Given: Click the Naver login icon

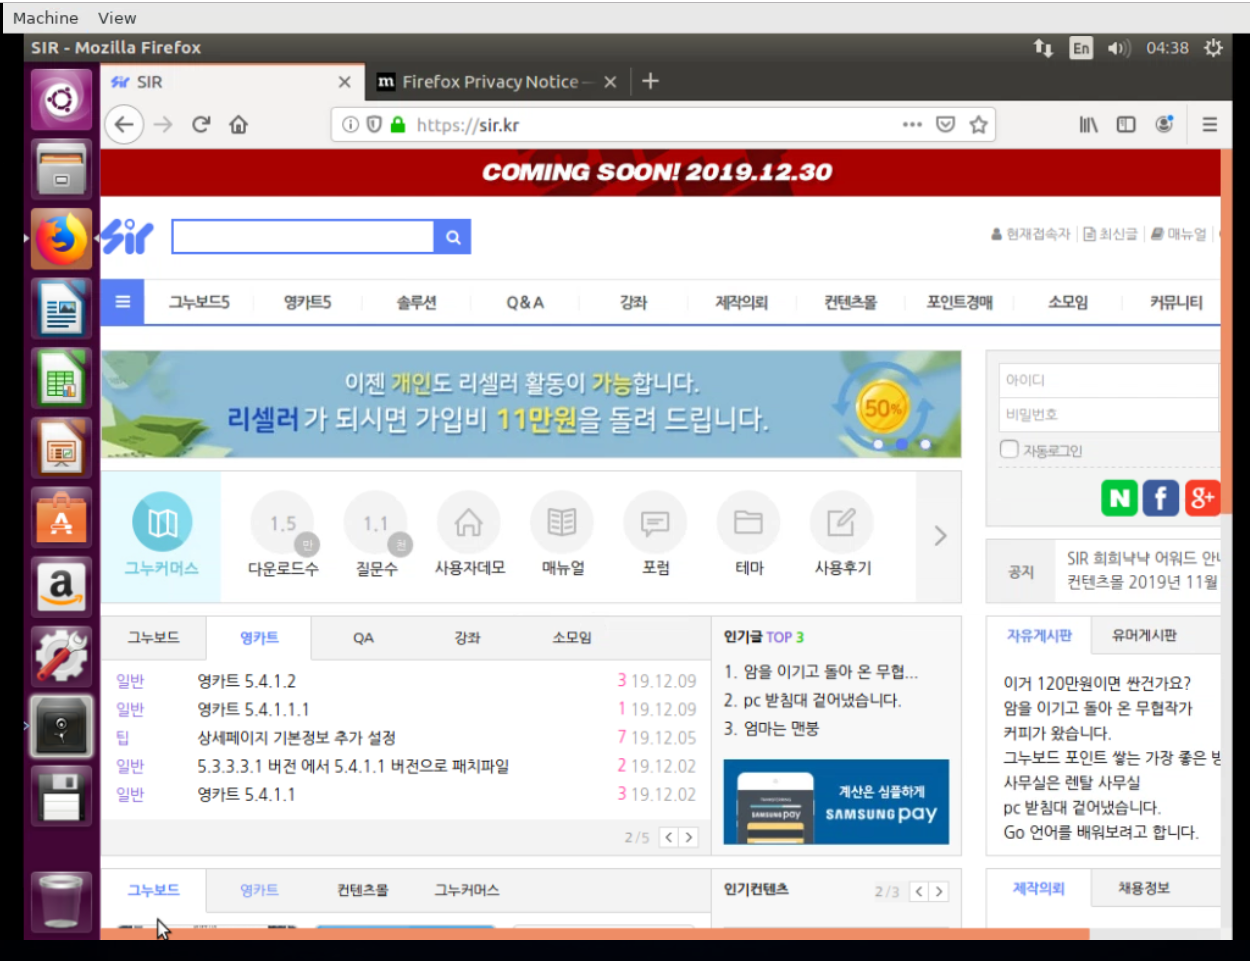Looking at the screenshot, I should (x=1119, y=497).
